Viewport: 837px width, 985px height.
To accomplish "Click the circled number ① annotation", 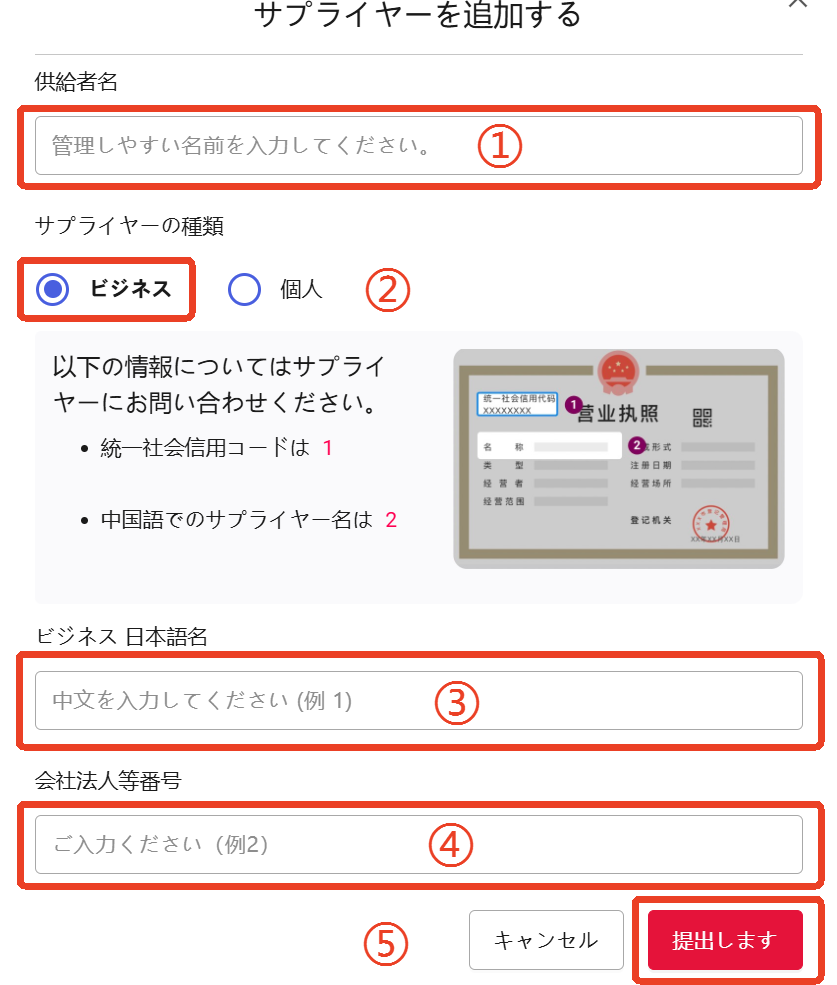I will 500,146.
